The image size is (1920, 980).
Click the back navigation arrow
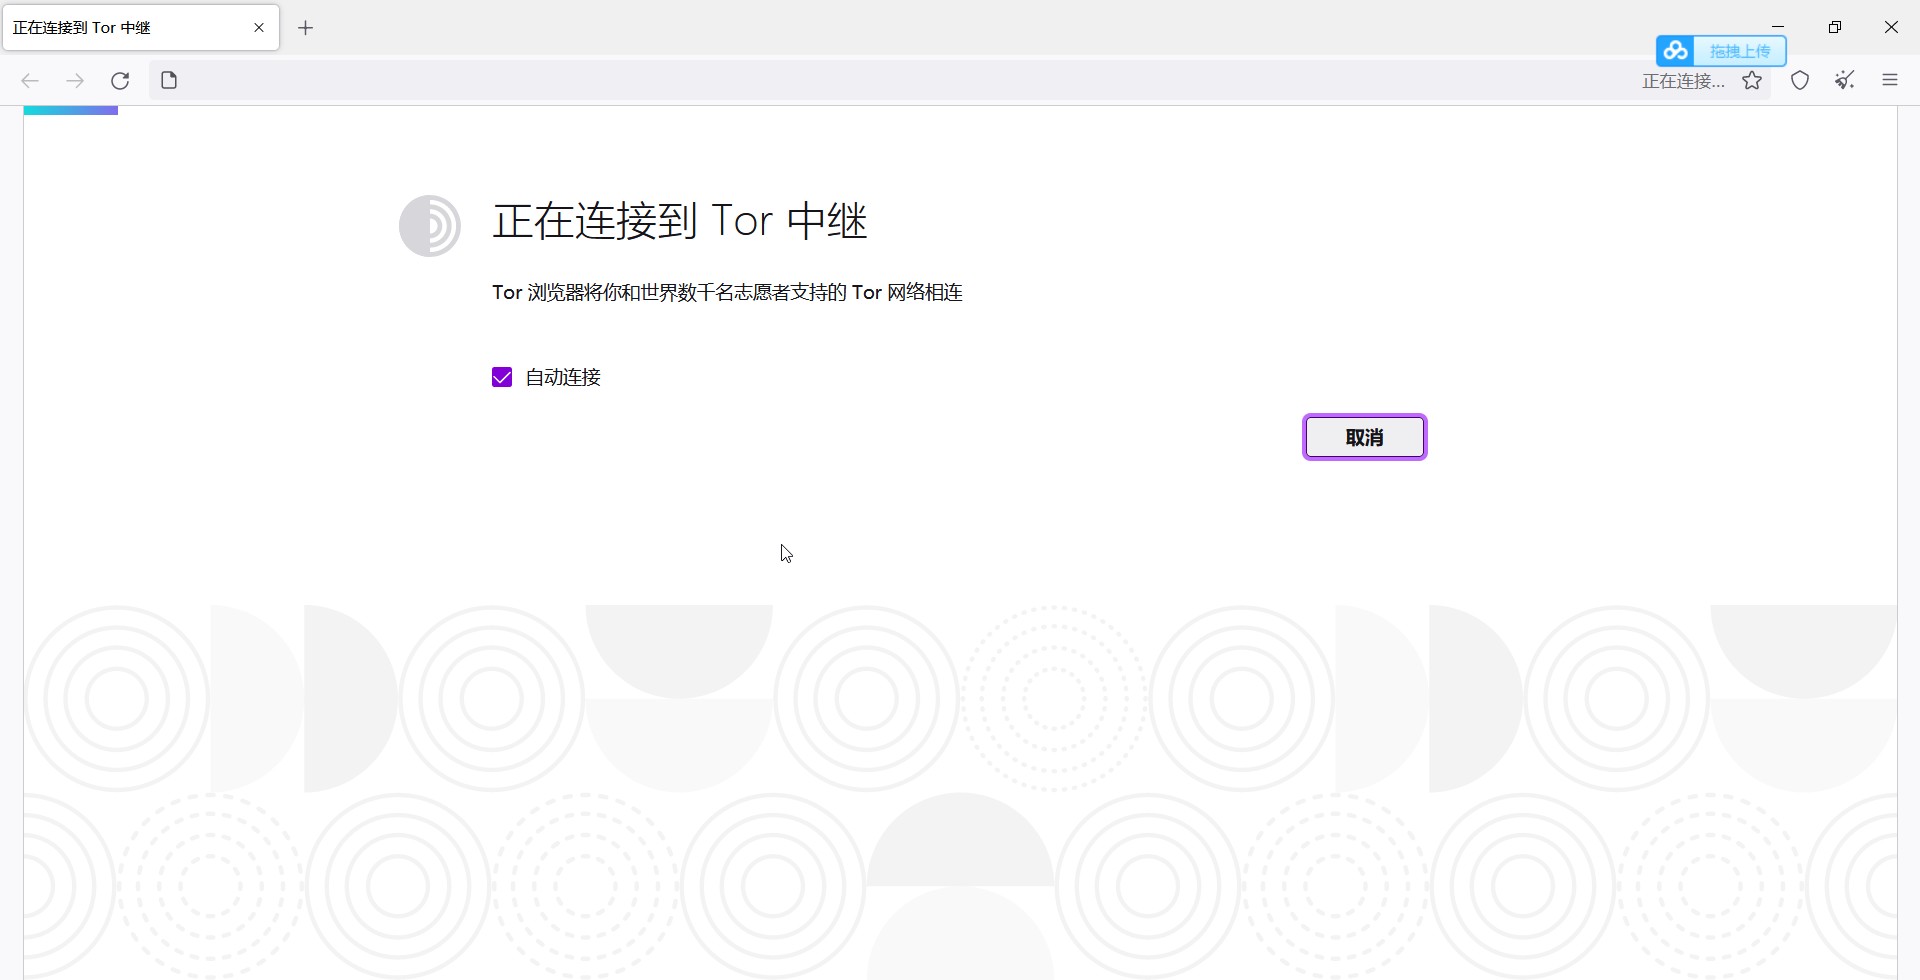(x=30, y=81)
